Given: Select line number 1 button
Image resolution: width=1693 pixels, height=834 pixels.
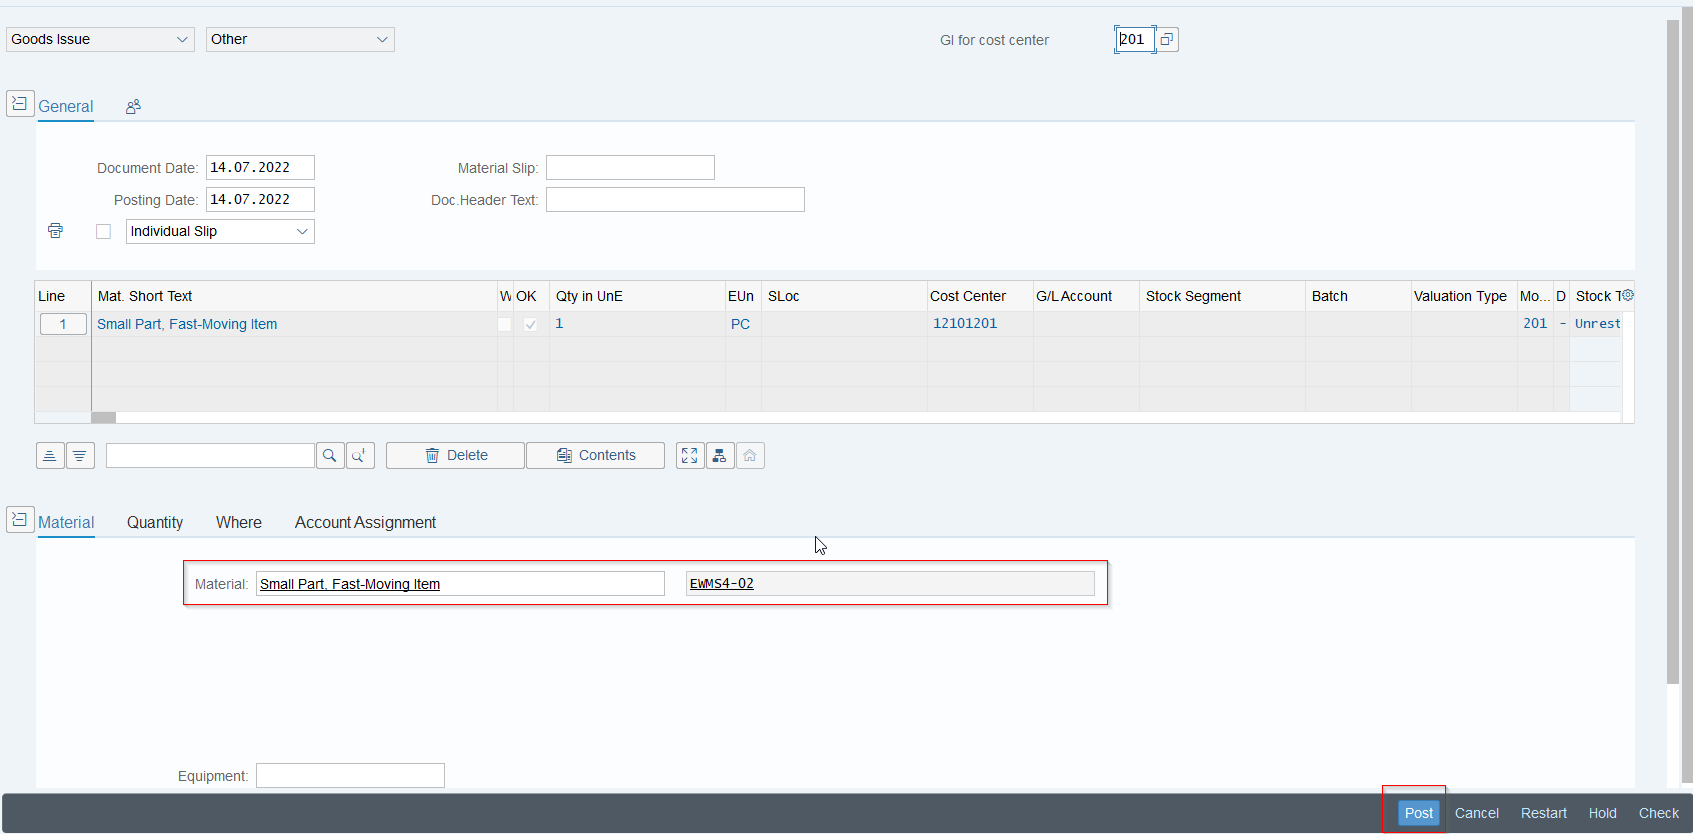Looking at the screenshot, I should [x=63, y=324].
